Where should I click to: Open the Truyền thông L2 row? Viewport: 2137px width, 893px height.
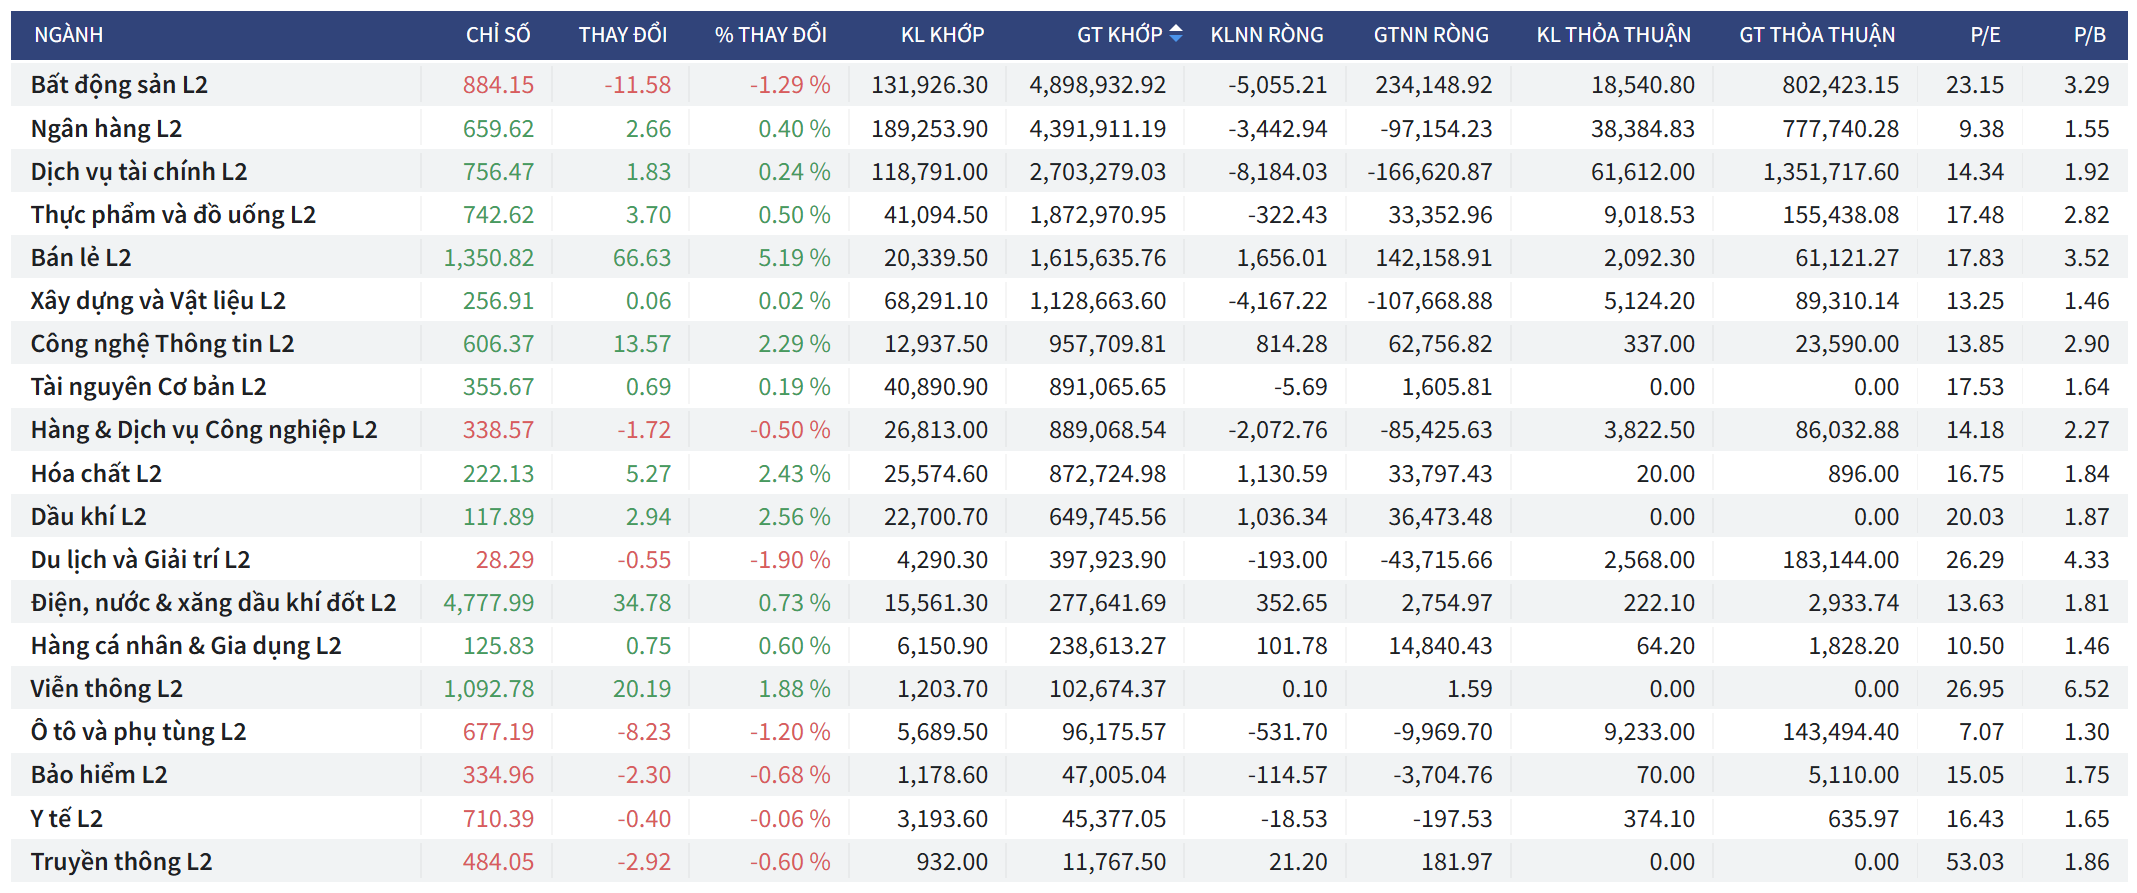coord(121,862)
